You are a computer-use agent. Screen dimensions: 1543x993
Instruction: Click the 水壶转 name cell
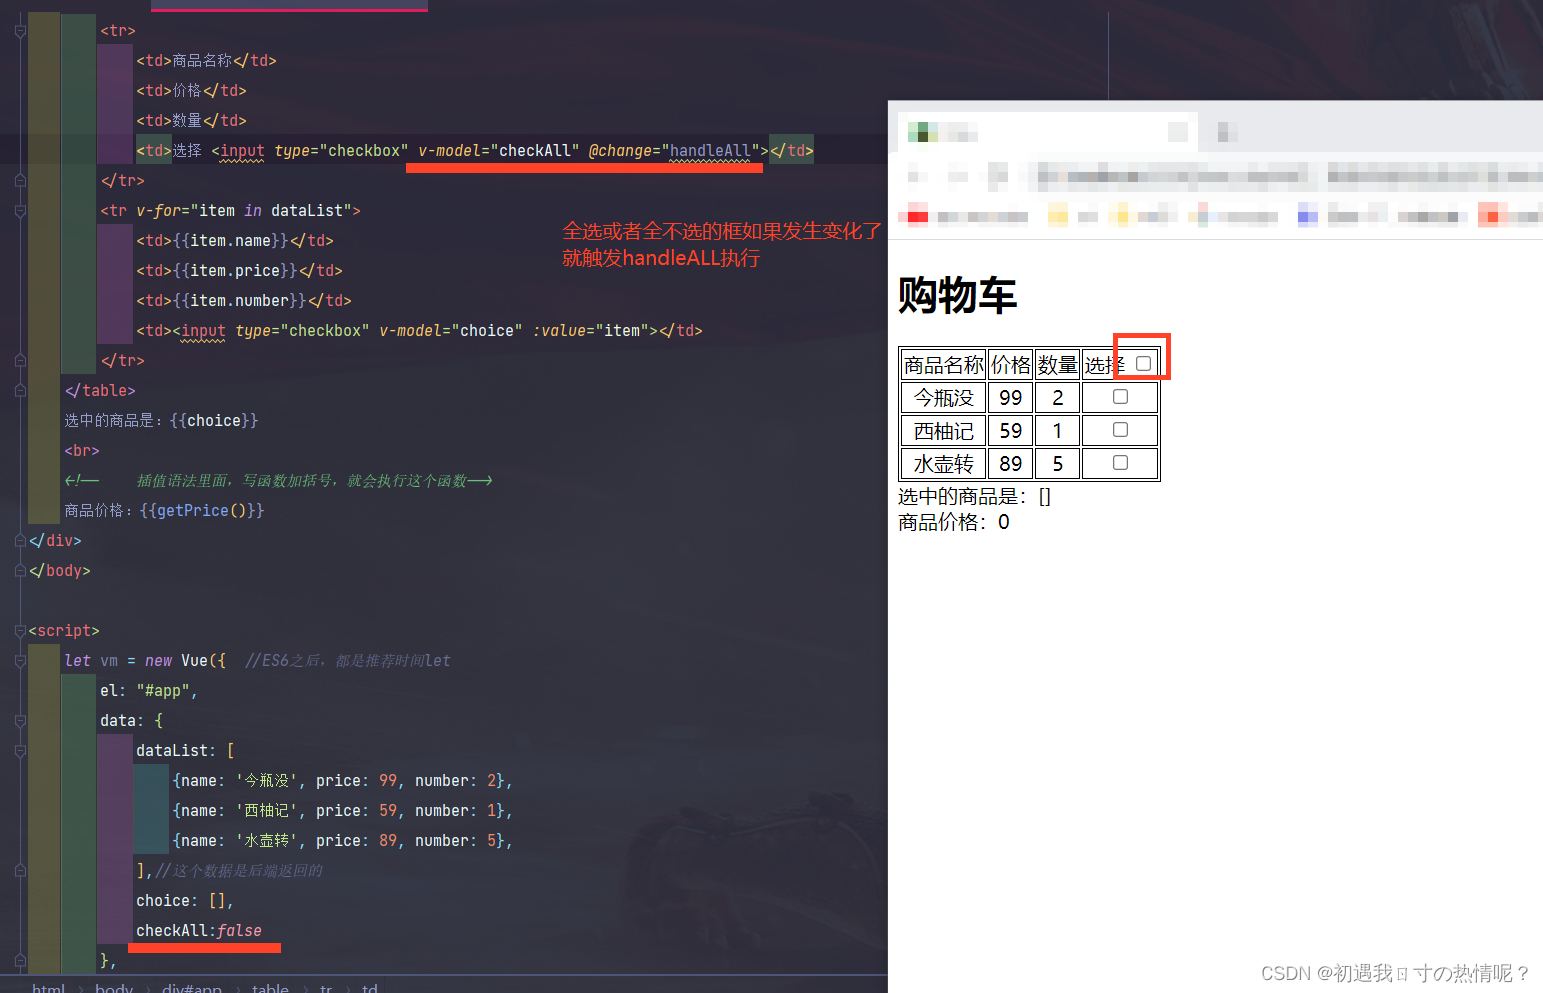point(944,464)
